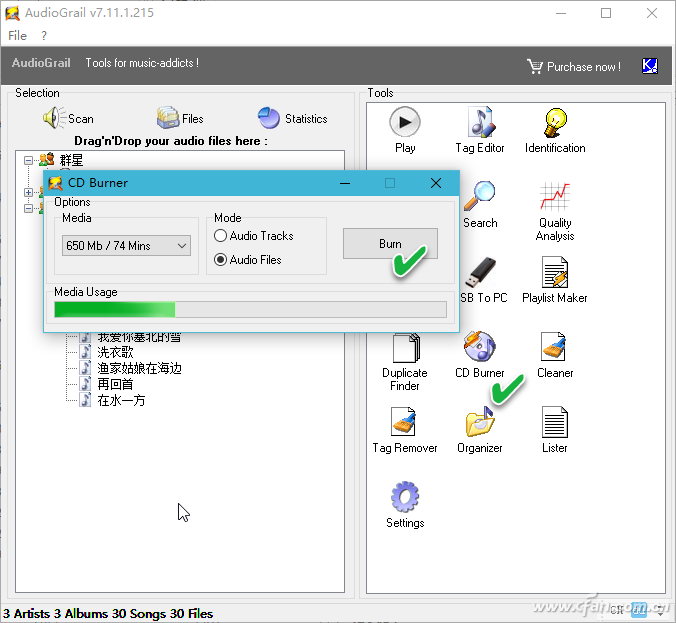Launch the Identification lightbulb tool
The height and width of the screenshot is (623, 676).
point(555,129)
